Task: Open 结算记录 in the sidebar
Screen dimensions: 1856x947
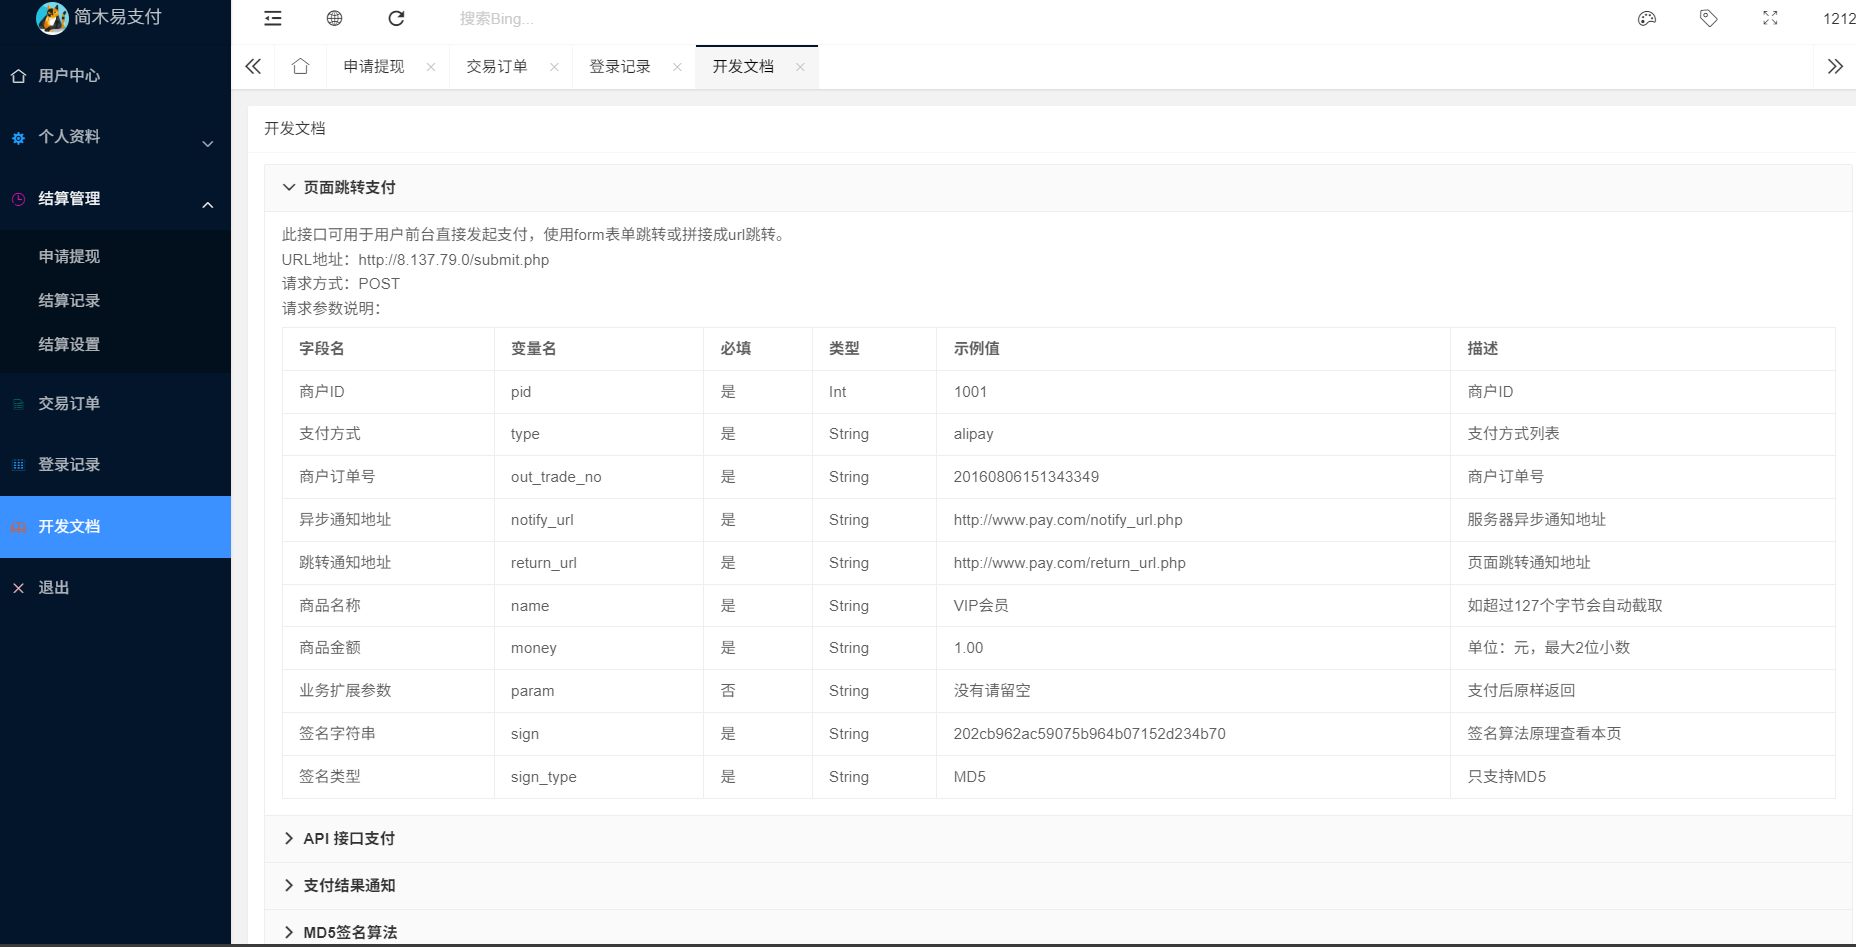Action: [69, 300]
